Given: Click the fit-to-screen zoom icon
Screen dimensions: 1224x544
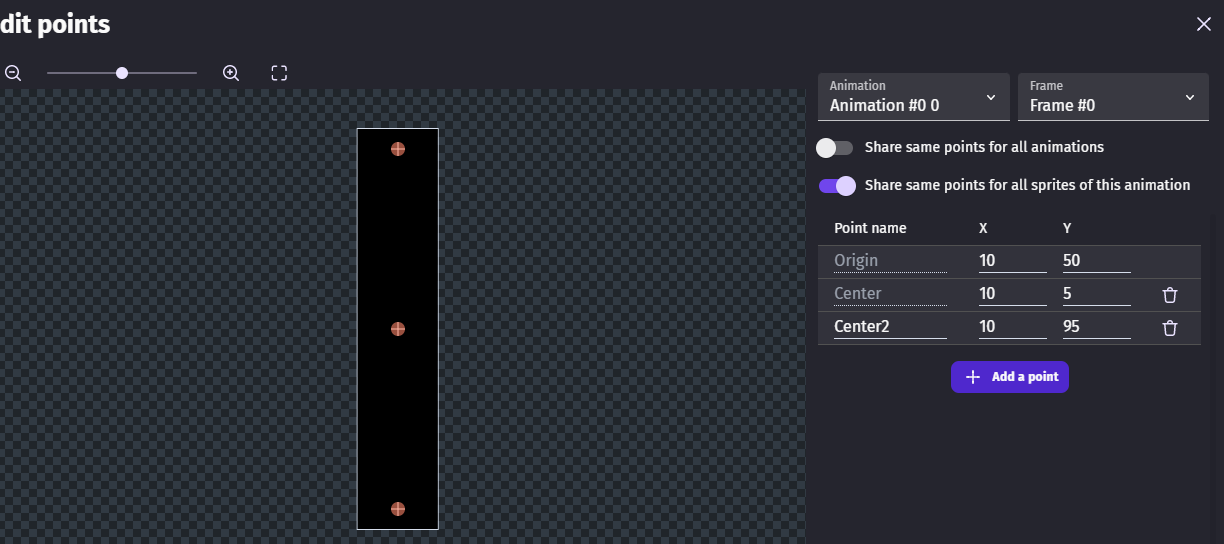Looking at the screenshot, I should (x=279, y=73).
